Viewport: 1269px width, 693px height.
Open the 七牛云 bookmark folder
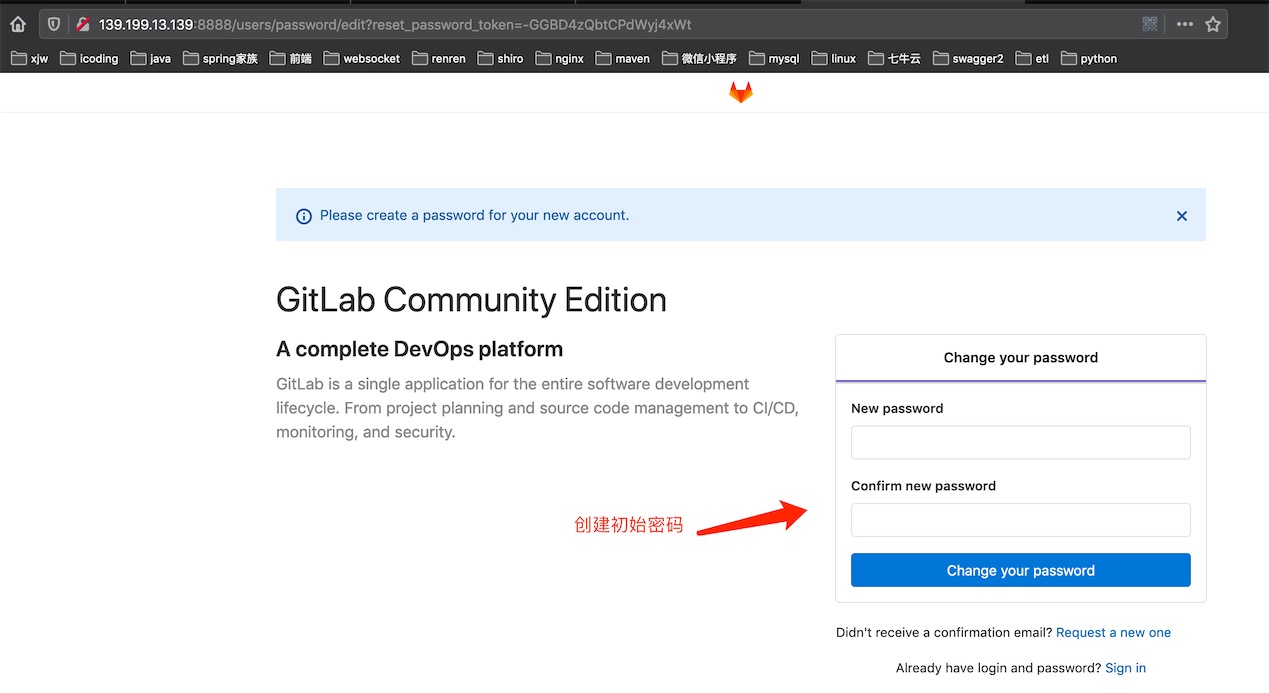(895, 59)
